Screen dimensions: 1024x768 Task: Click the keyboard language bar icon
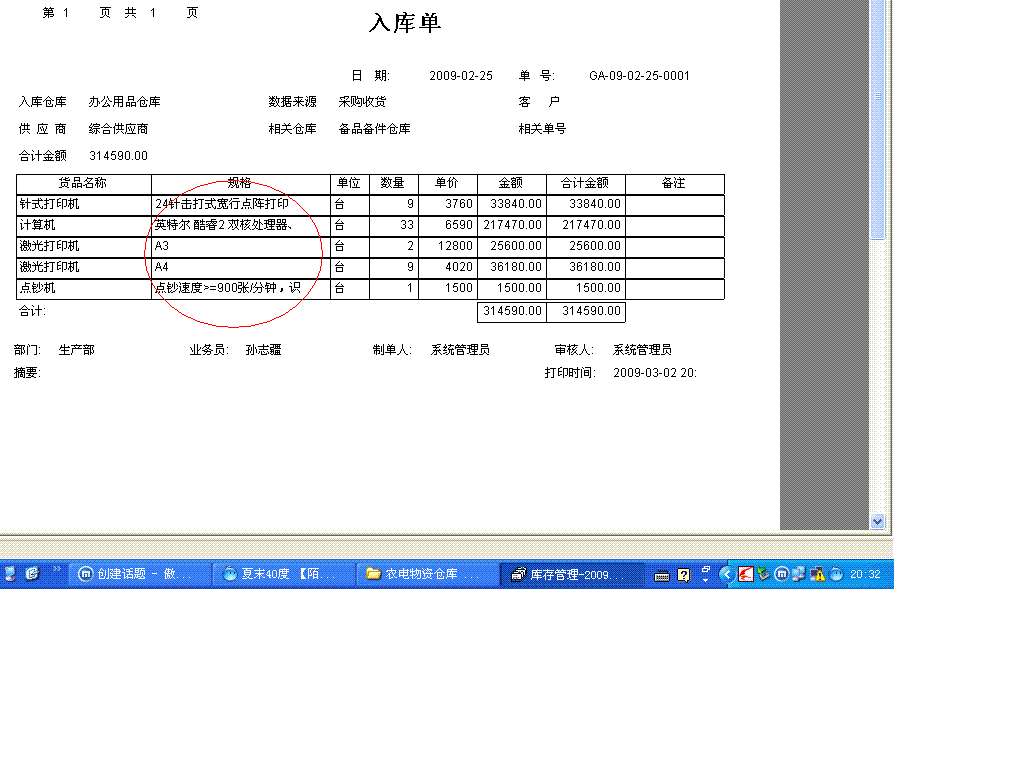[662, 575]
